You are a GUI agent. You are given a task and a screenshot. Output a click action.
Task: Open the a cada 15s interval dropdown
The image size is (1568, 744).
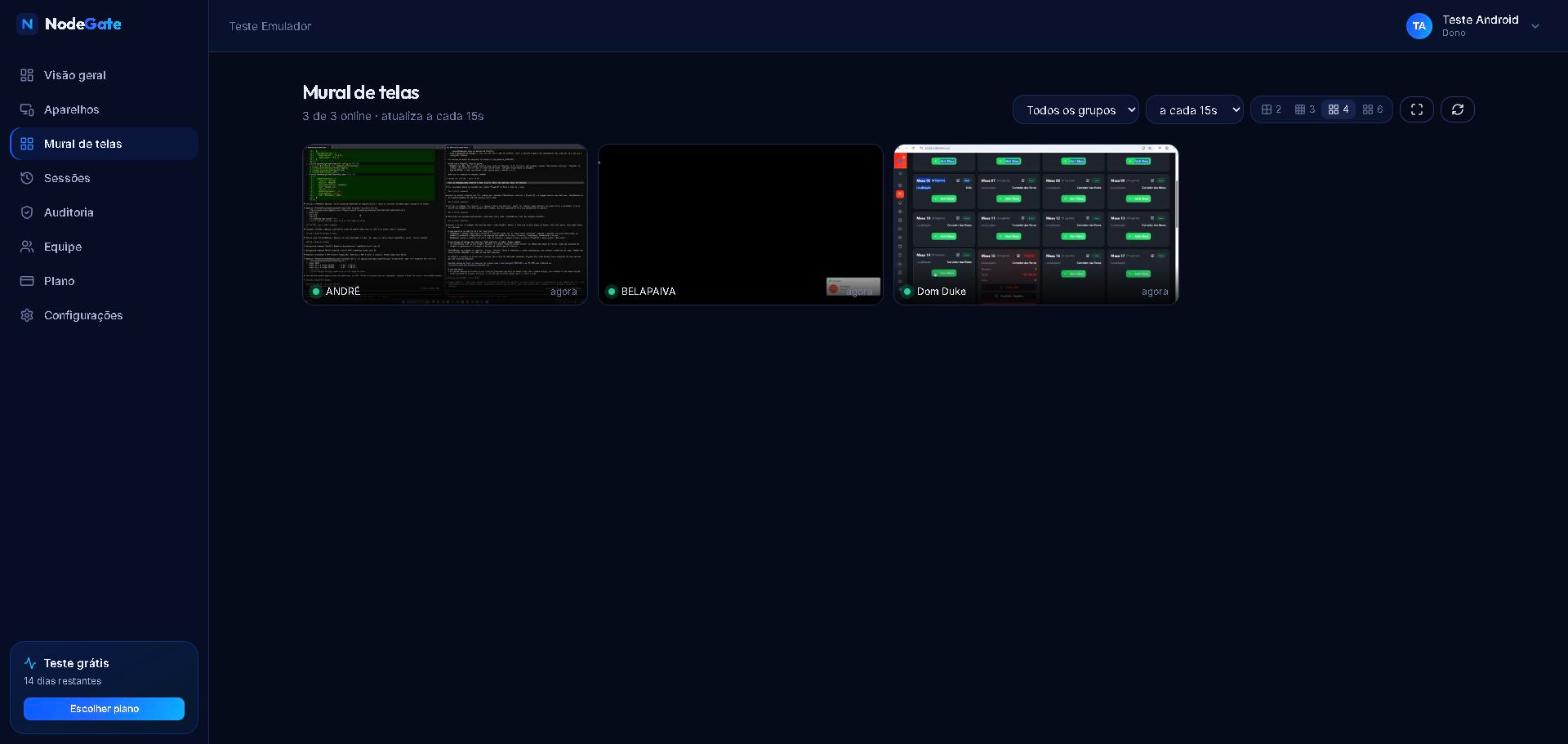(x=1194, y=110)
